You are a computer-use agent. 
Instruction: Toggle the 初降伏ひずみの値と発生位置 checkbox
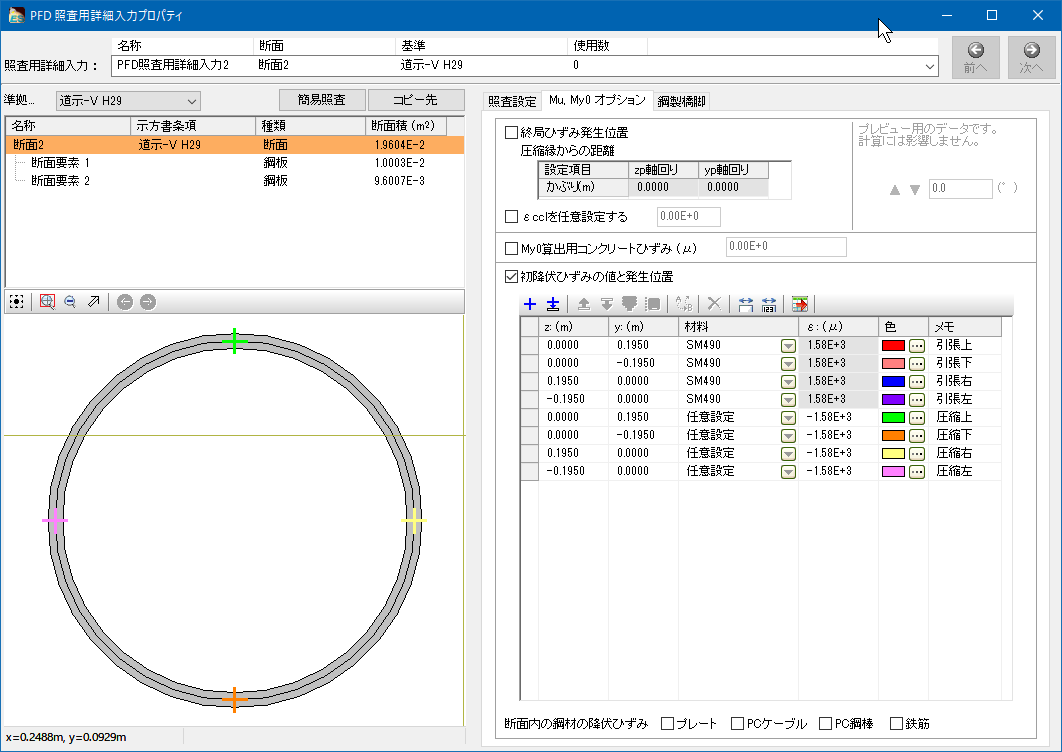(512, 276)
